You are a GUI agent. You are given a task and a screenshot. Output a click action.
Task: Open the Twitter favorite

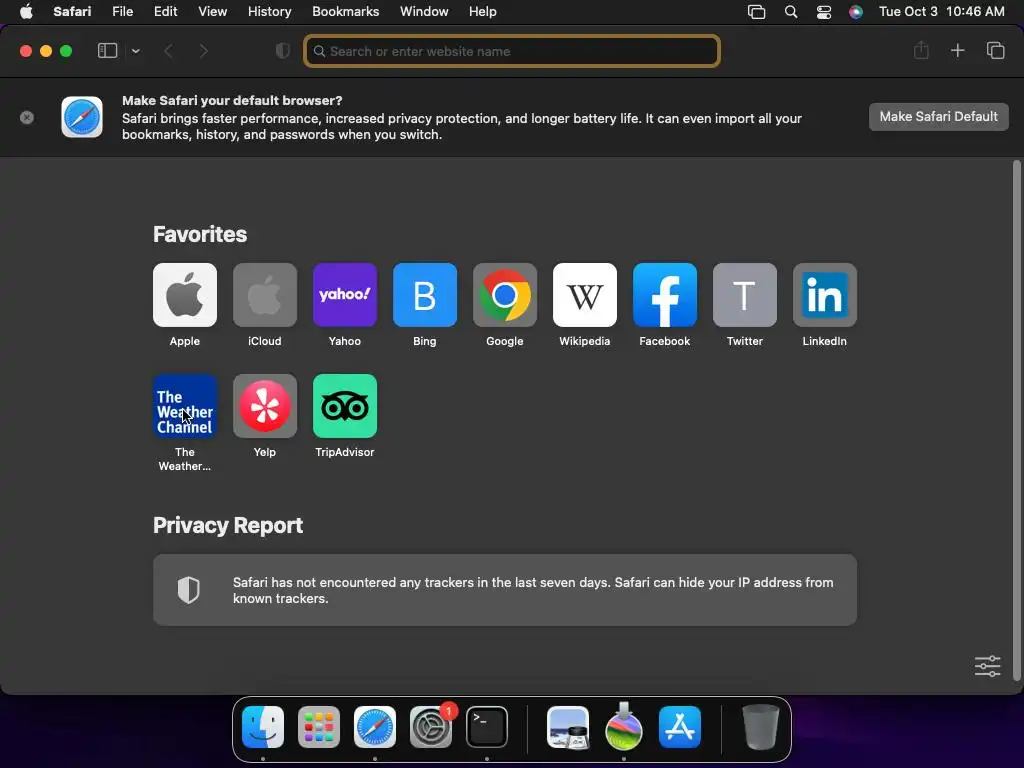pos(744,295)
